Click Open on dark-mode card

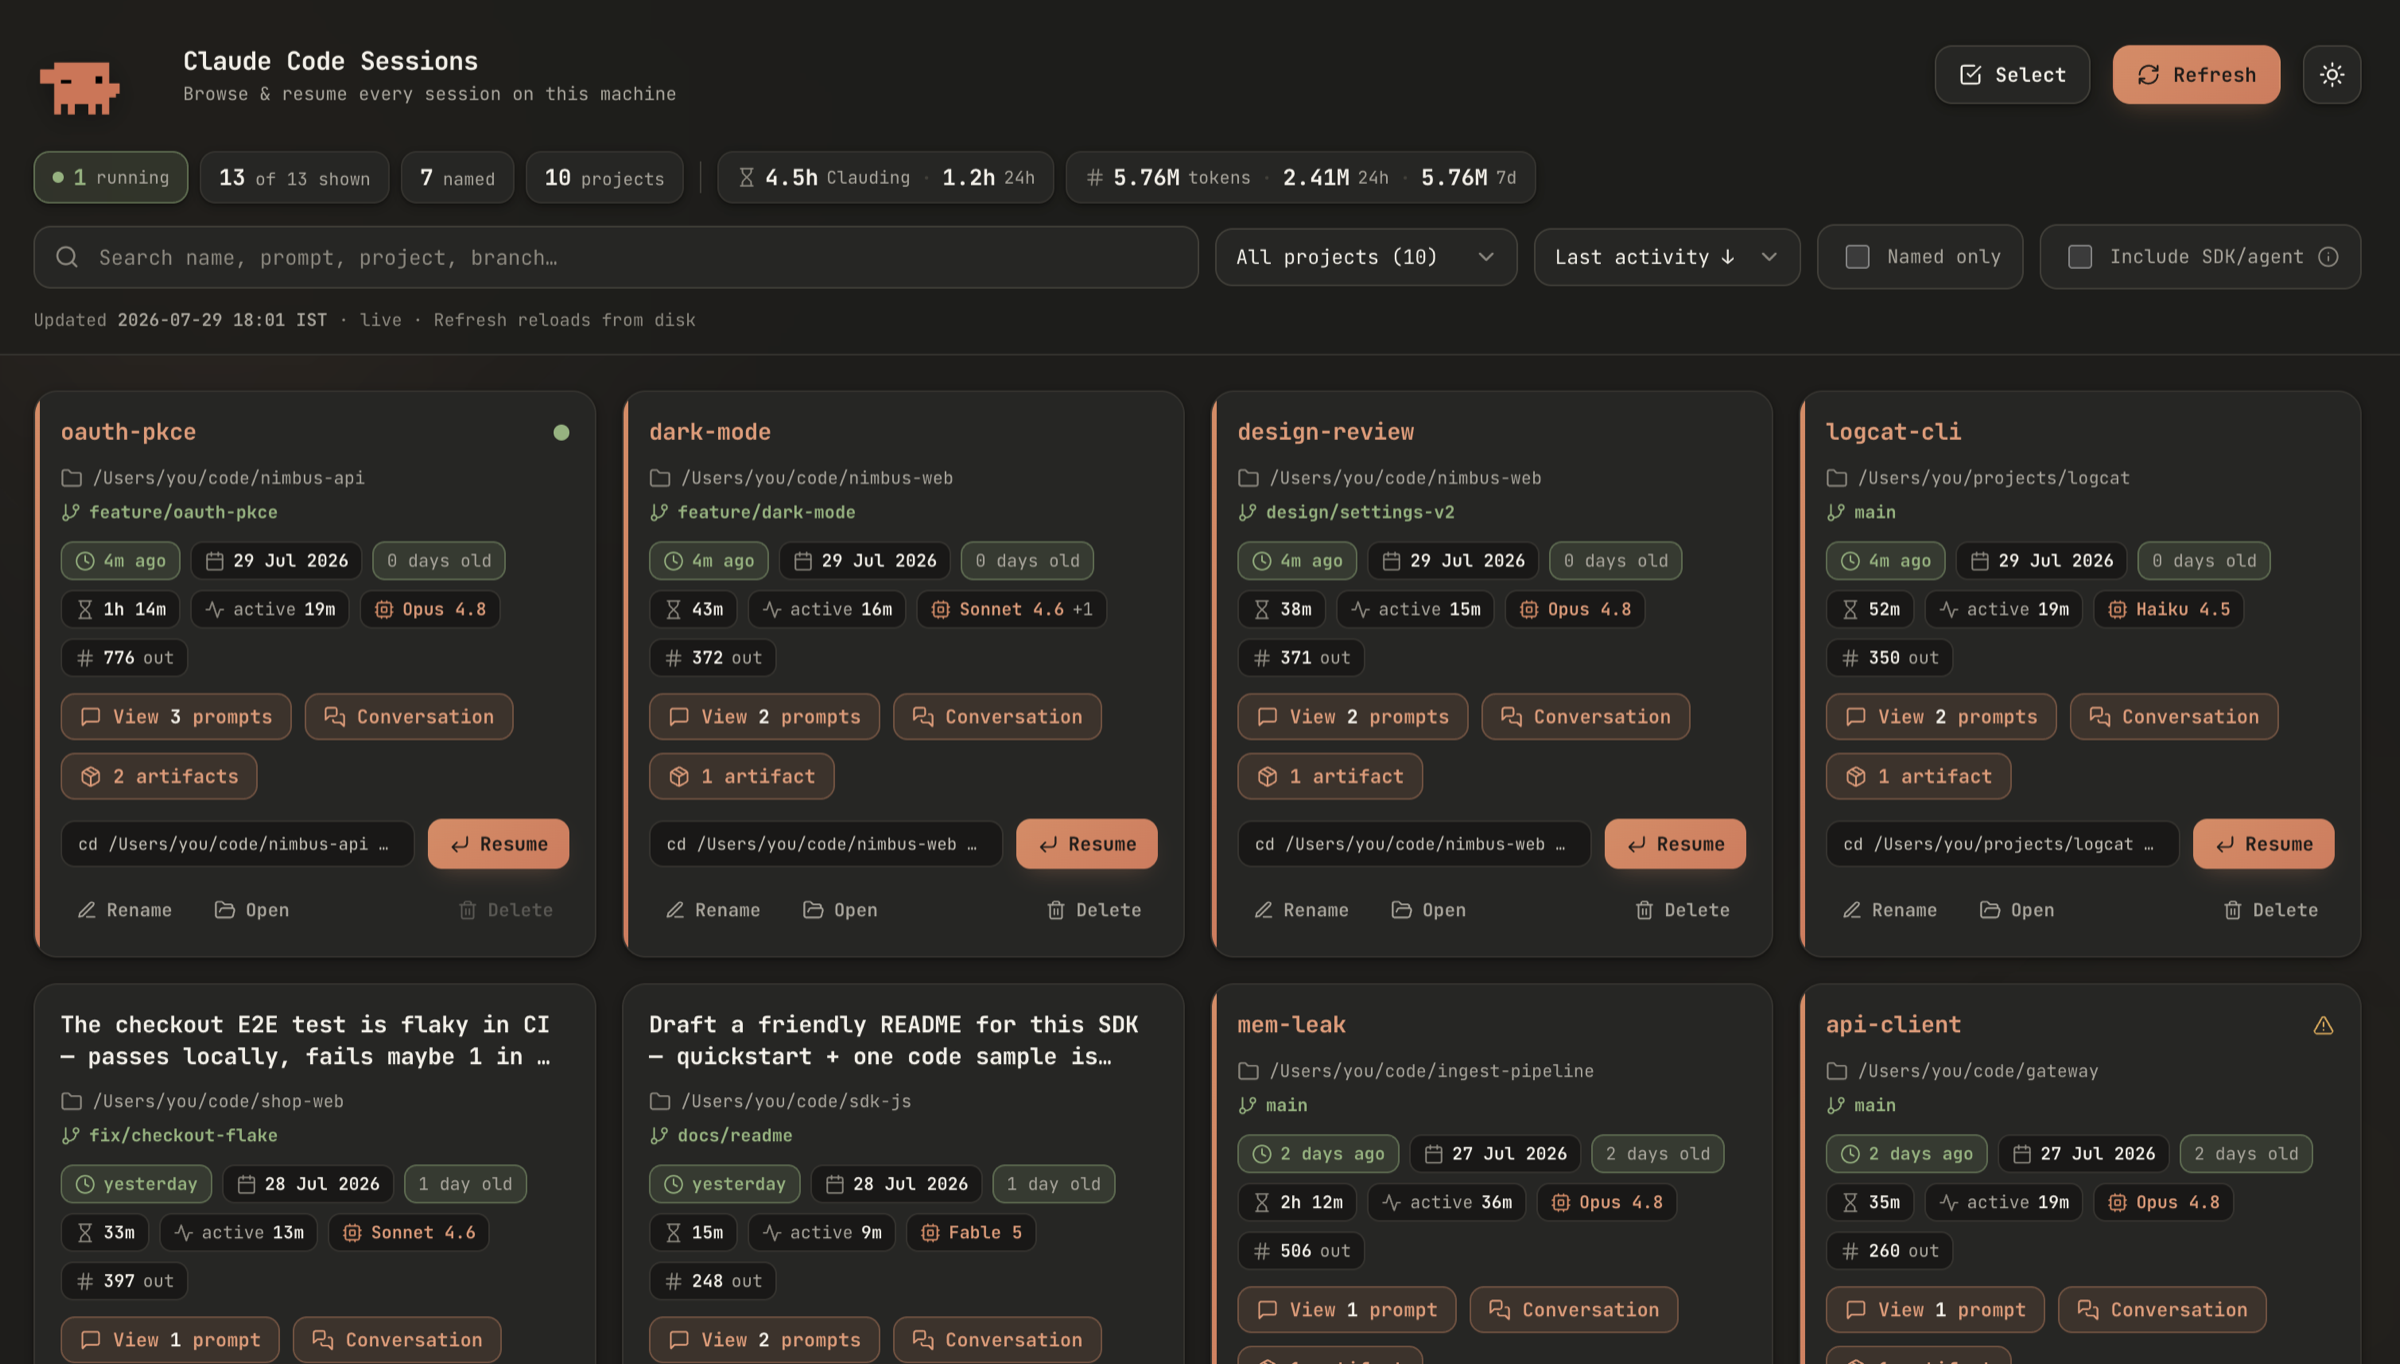click(840, 910)
